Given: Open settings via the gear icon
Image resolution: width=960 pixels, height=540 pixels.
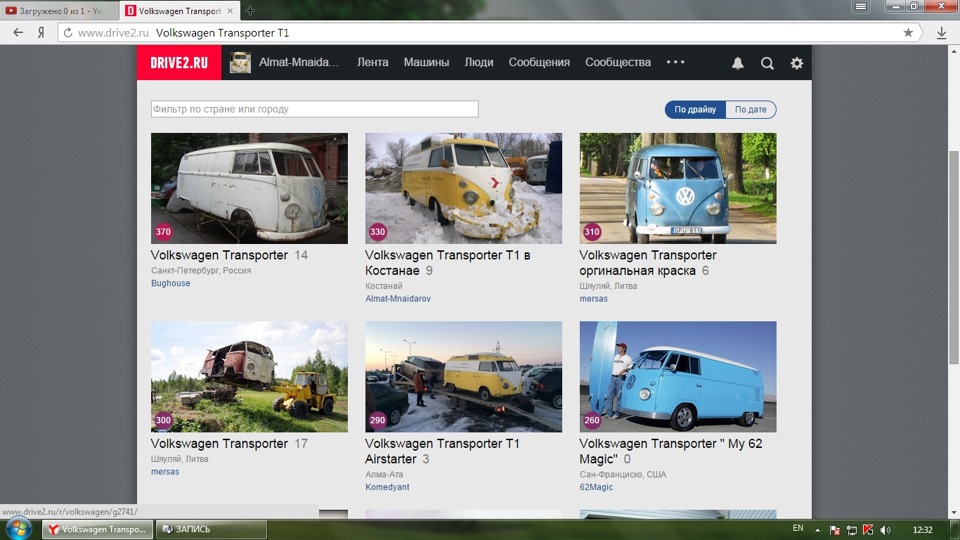Looking at the screenshot, I should pyautogui.click(x=796, y=63).
